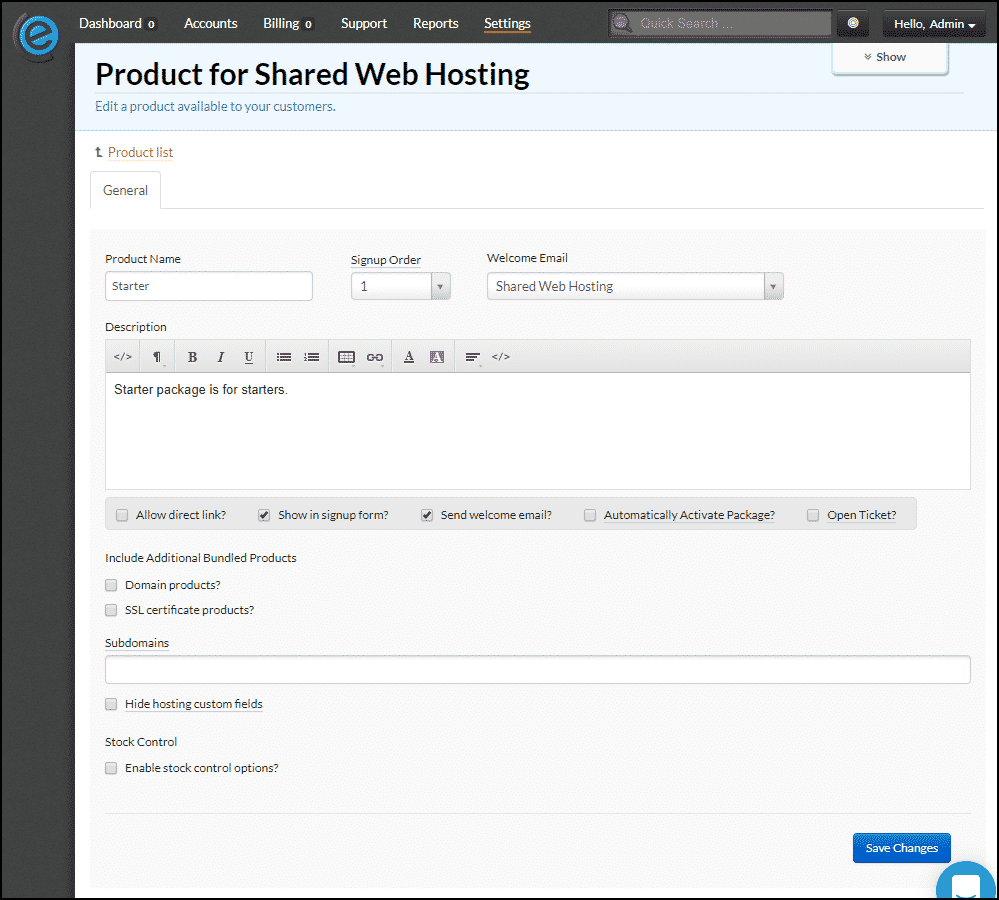Enable the Allow direct link checkbox
This screenshot has width=999, height=900.
pos(122,515)
